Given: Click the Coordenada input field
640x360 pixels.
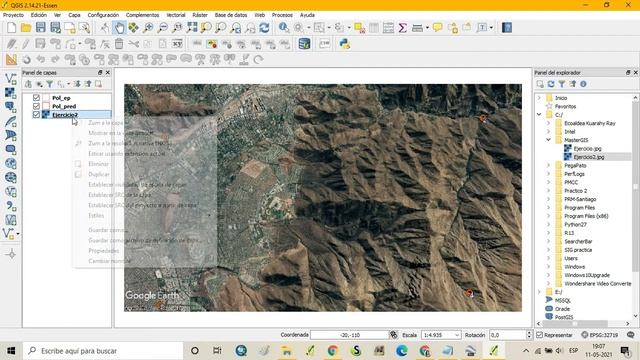Looking at the screenshot, I should (349, 335).
